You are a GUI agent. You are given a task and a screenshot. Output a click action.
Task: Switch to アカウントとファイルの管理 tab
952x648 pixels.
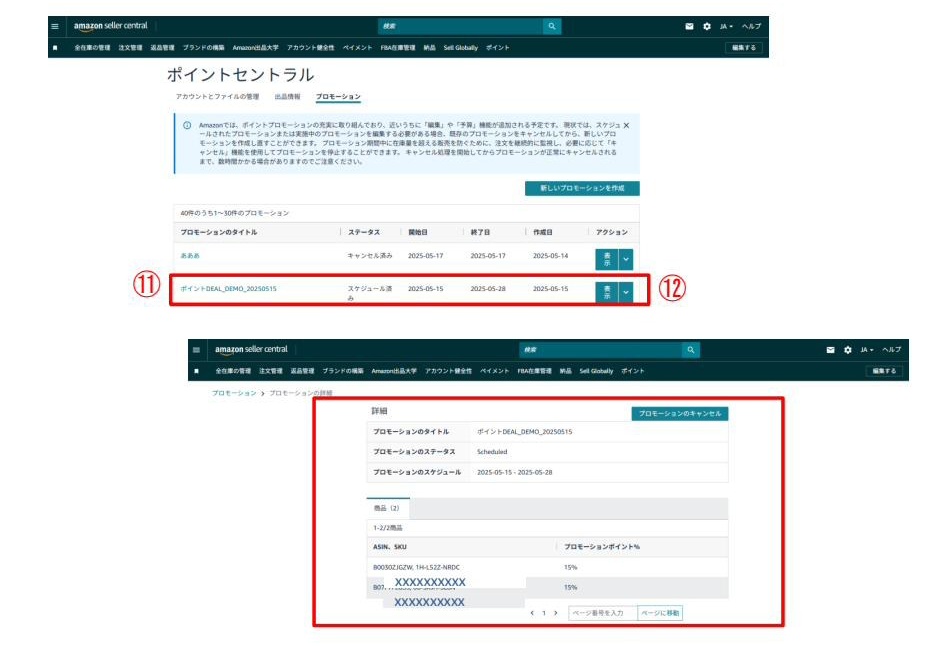217,97
